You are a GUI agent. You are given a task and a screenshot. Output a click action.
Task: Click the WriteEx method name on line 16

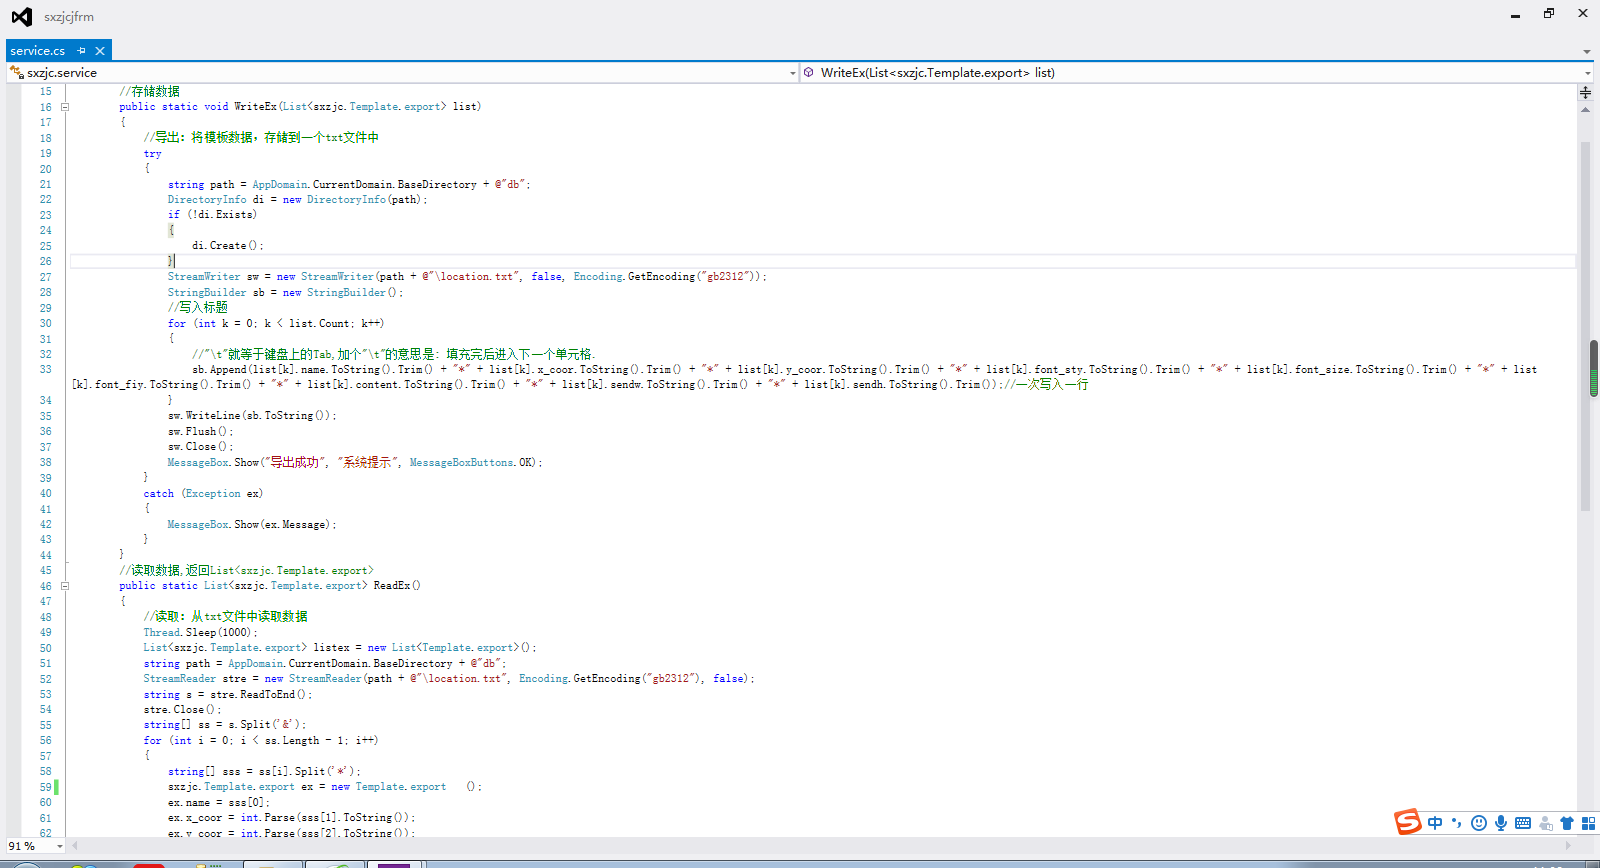click(255, 107)
